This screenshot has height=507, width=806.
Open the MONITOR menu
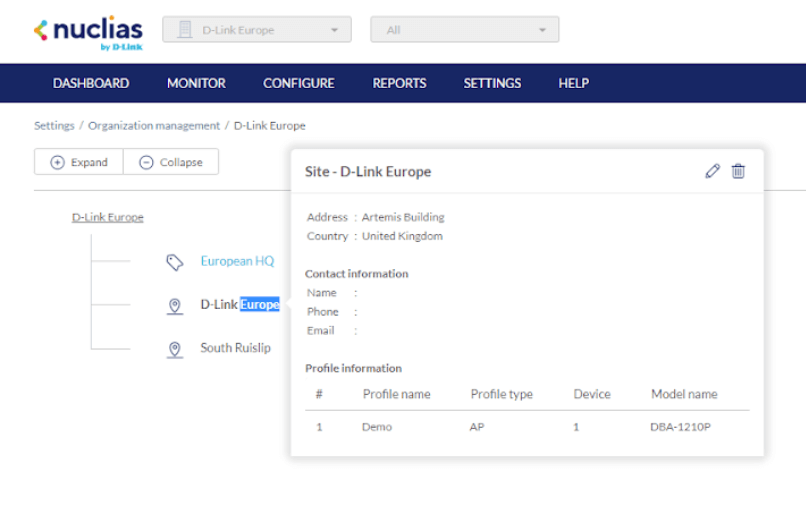point(196,83)
